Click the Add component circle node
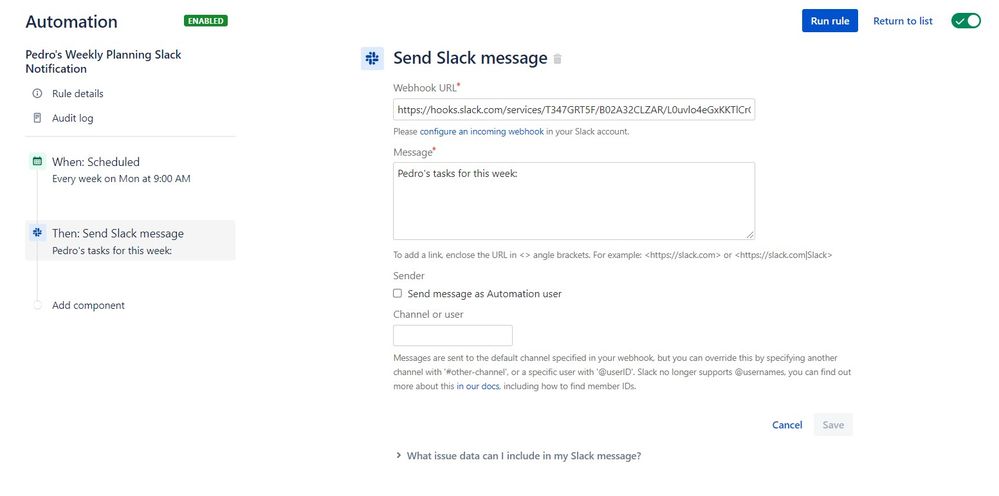 [37, 305]
